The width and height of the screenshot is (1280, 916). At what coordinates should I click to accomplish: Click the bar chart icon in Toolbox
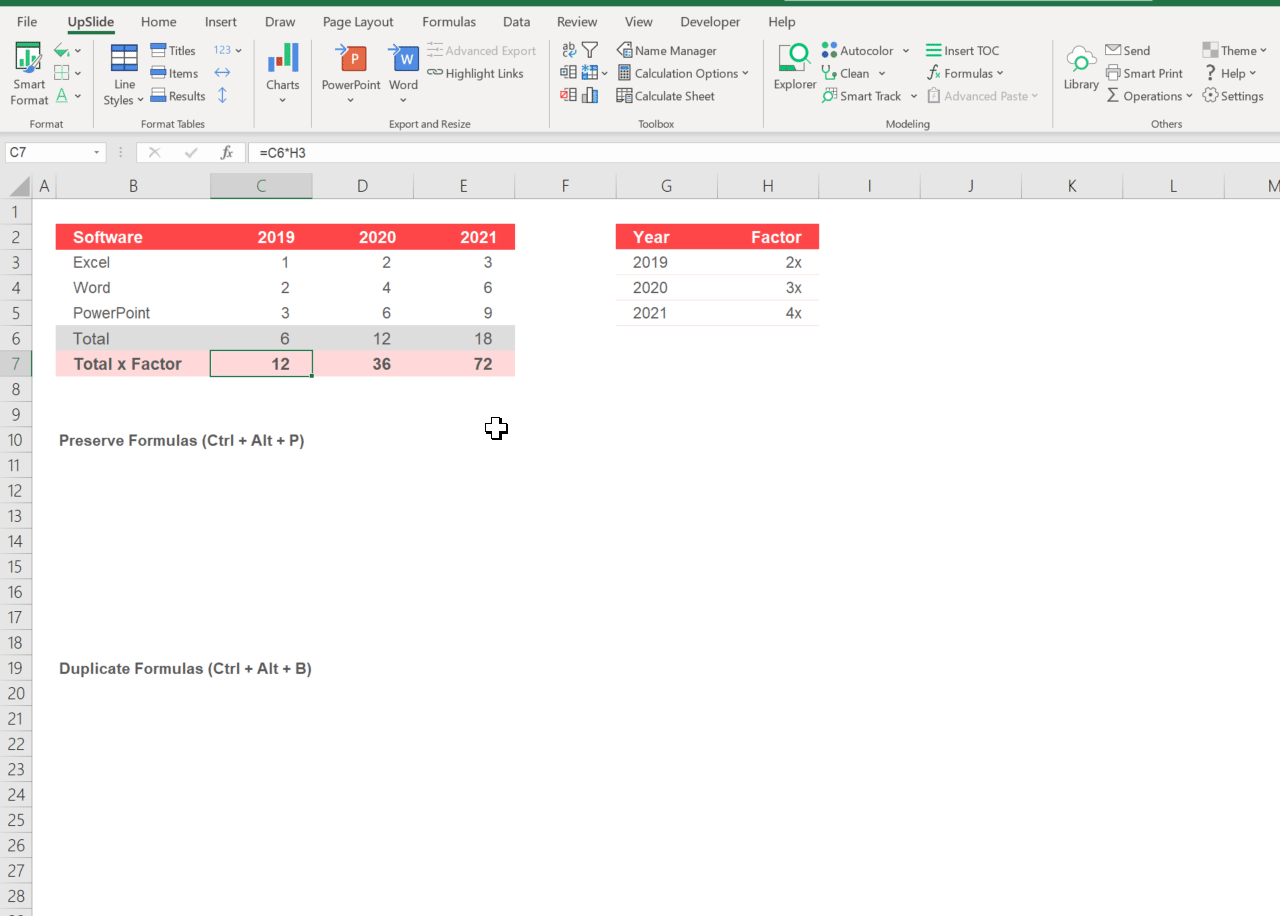(x=591, y=96)
